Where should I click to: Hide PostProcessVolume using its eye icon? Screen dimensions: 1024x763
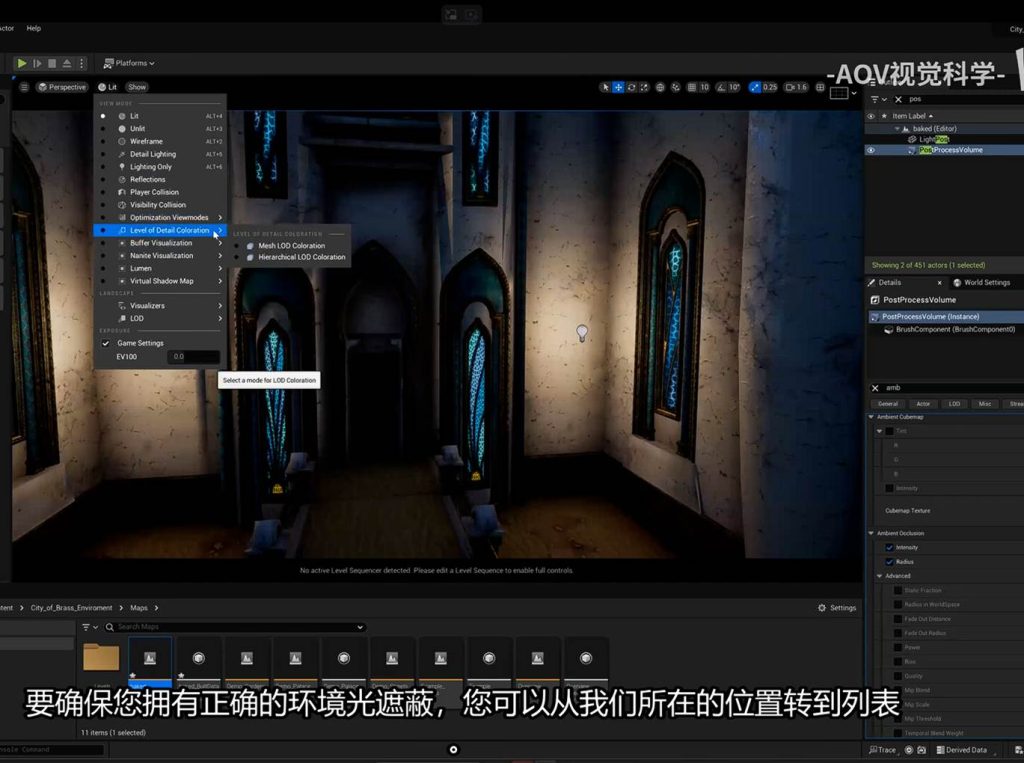tap(871, 150)
